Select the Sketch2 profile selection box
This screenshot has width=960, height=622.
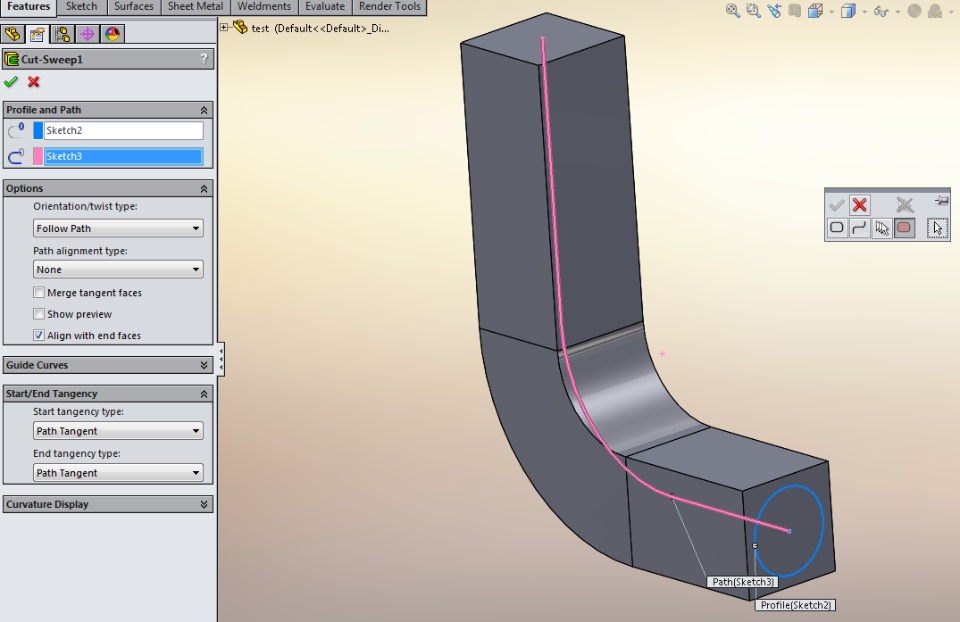[x=123, y=130]
